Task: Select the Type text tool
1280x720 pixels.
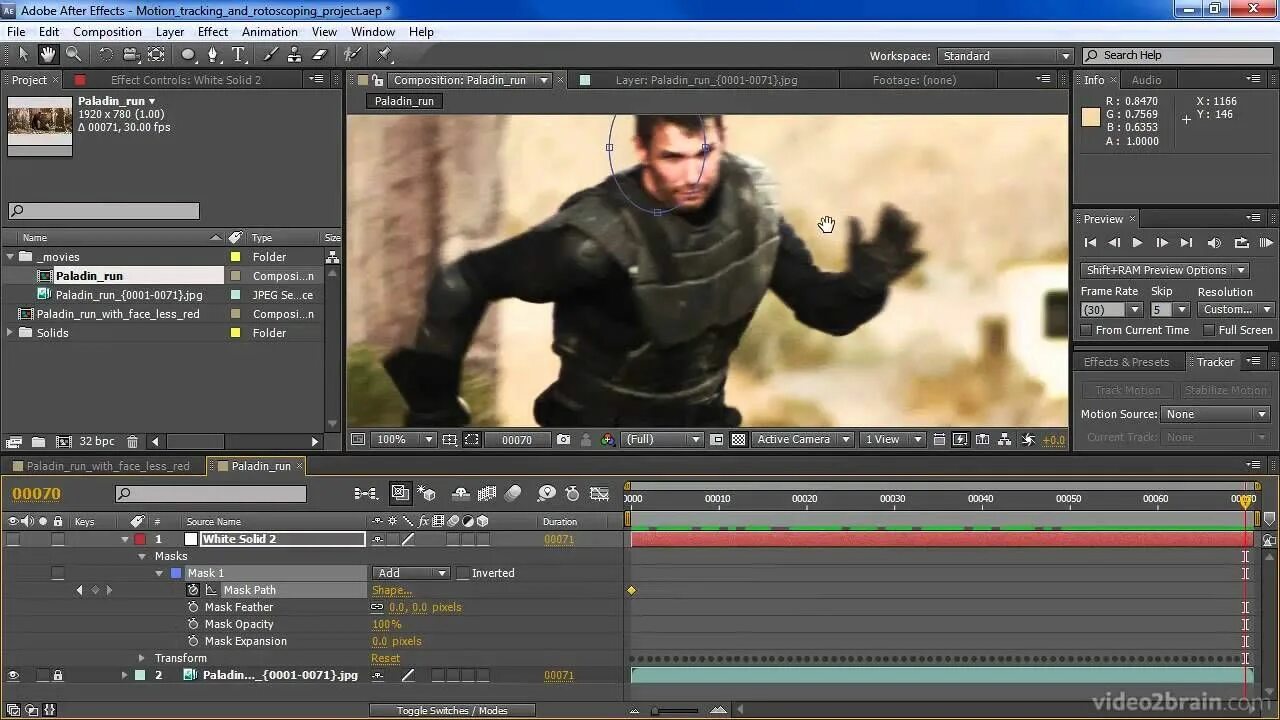Action: pos(238,54)
